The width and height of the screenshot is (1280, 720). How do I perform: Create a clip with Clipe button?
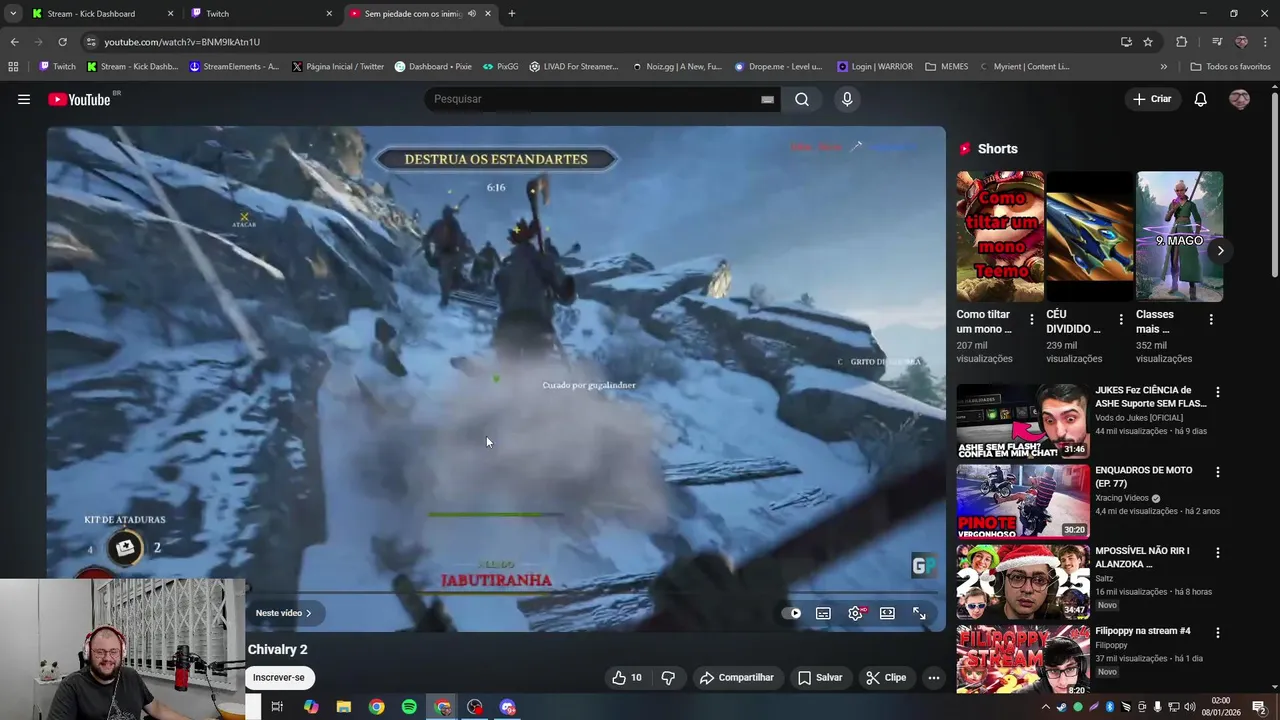886,677
